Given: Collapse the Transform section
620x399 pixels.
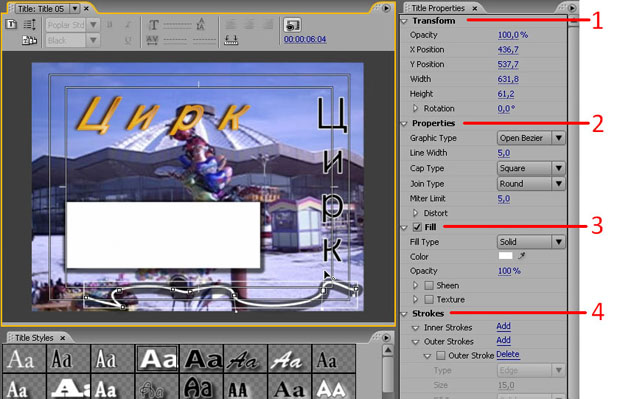Looking at the screenshot, I should click(x=404, y=21).
